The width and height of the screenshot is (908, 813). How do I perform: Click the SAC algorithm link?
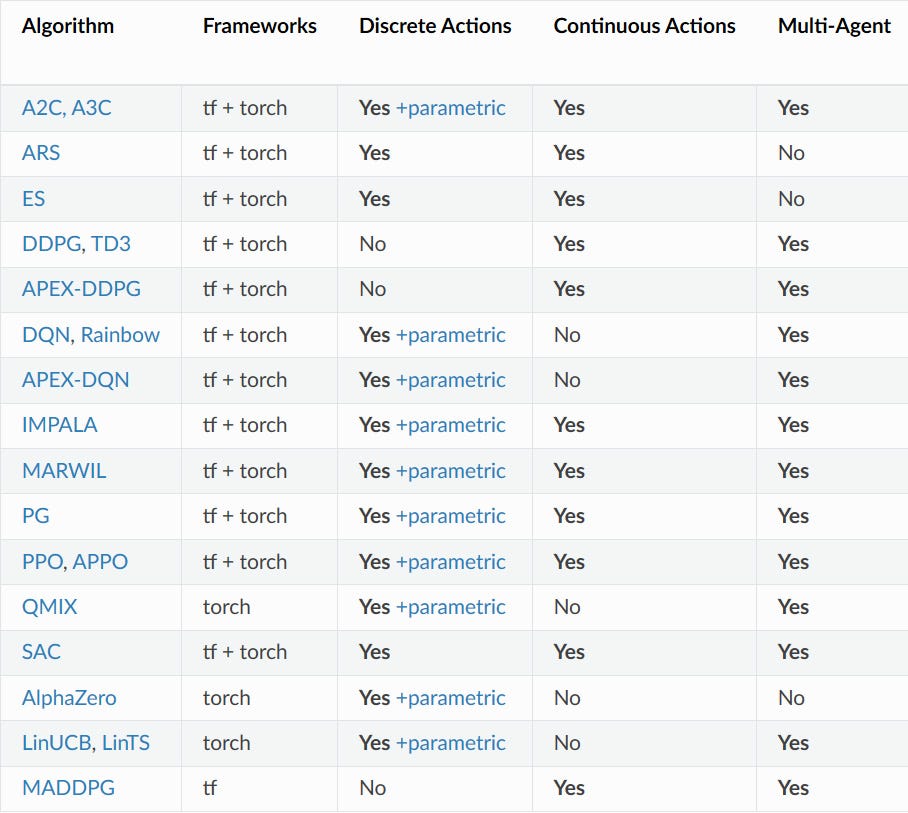(x=41, y=652)
